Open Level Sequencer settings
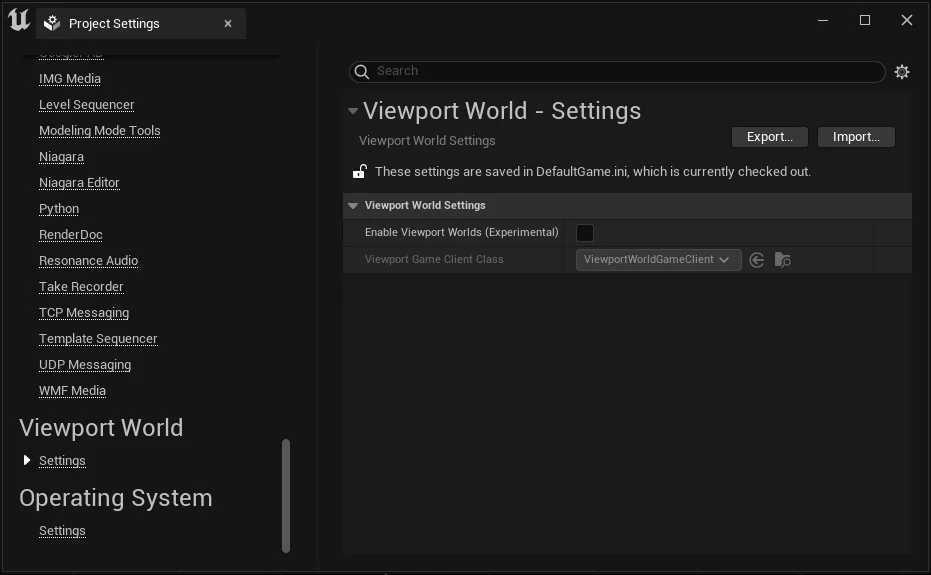 click(x=87, y=105)
